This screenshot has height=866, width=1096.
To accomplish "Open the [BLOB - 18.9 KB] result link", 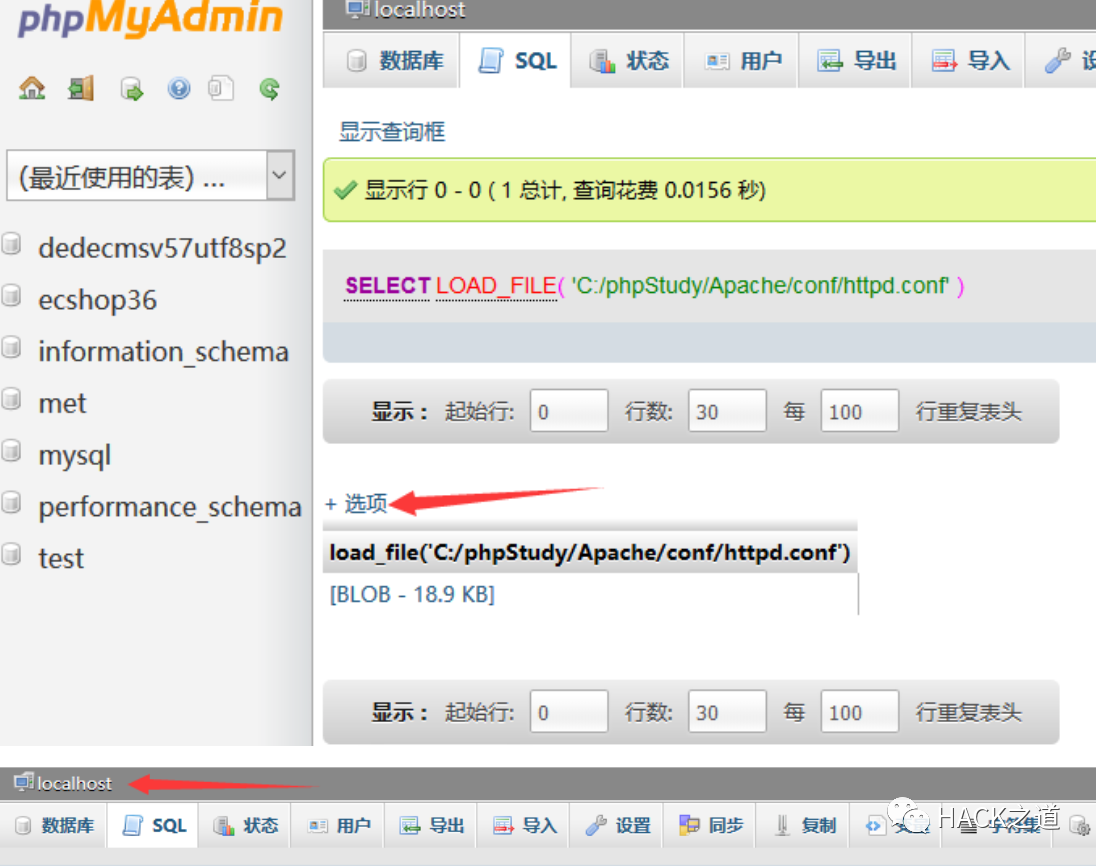I will click(412, 594).
